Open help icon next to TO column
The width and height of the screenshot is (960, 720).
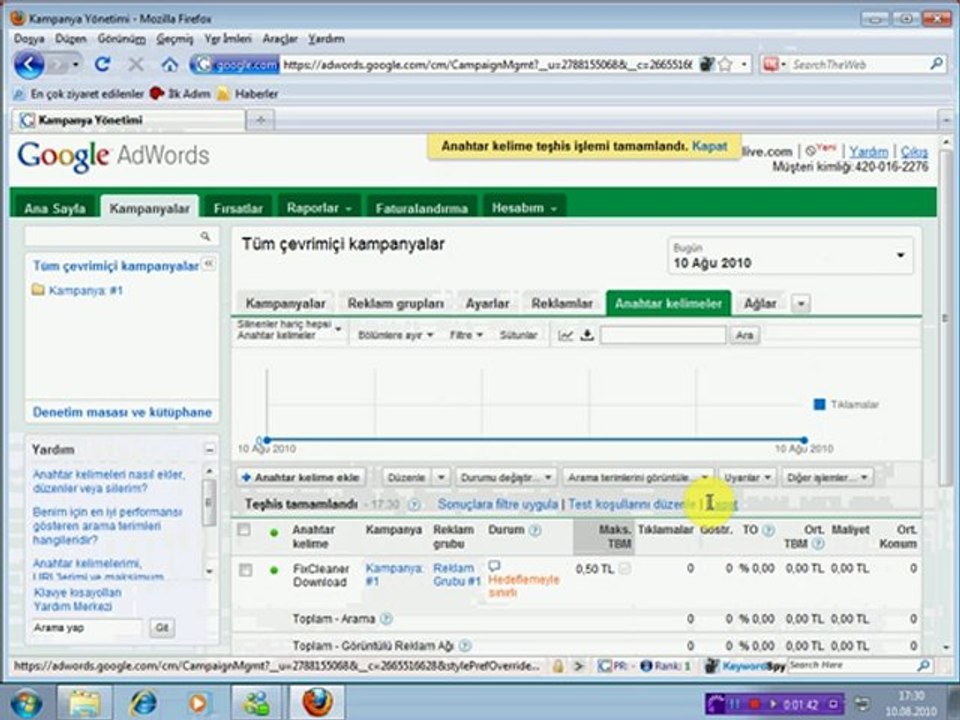pos(768,530)
